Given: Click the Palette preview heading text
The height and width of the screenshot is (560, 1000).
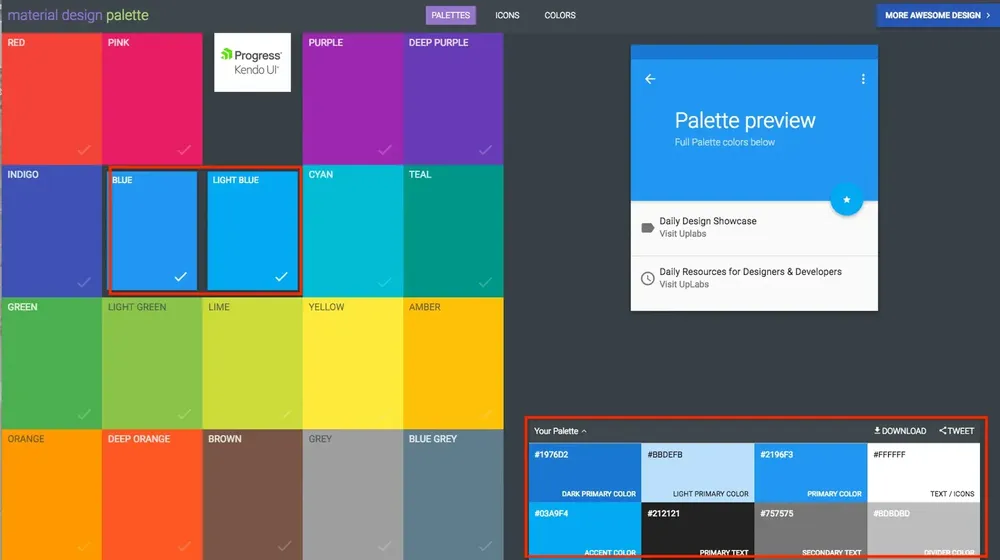Looking at the screenshot, I should pos(745,121).
